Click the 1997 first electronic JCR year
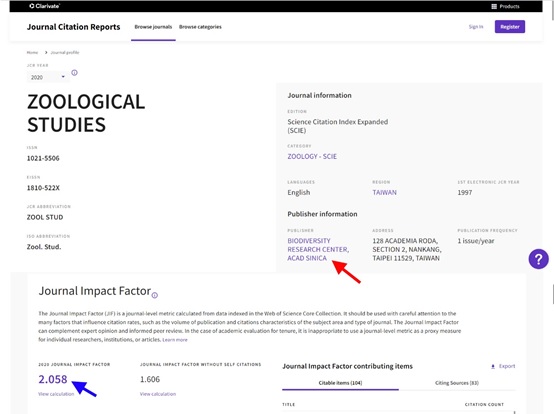The width and height of the screenshot is (554, 414). coord(465,193)
